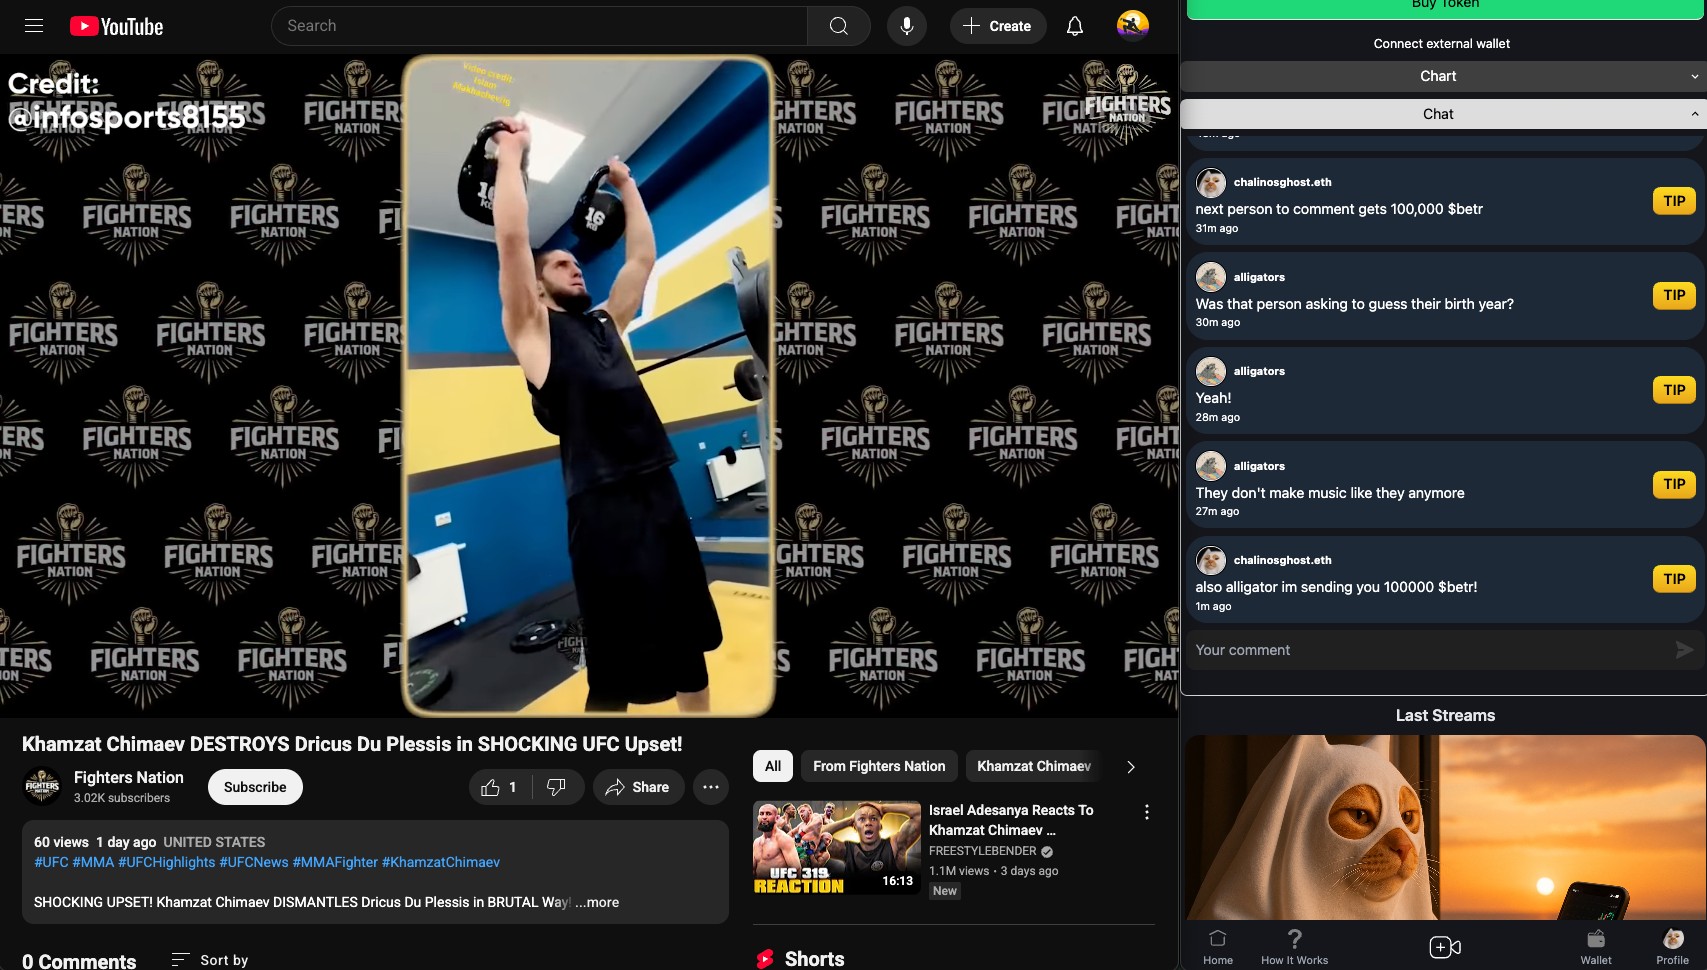Open chalinosghost.eth avatar on 1m ago message
Viewport: 1707px width, 970px height.
[x=1211, y=560]
